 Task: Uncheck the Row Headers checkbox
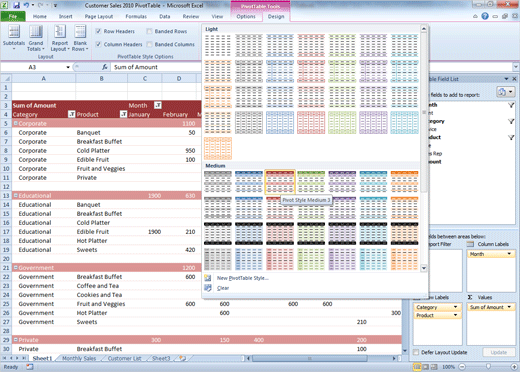coord(98,31)
